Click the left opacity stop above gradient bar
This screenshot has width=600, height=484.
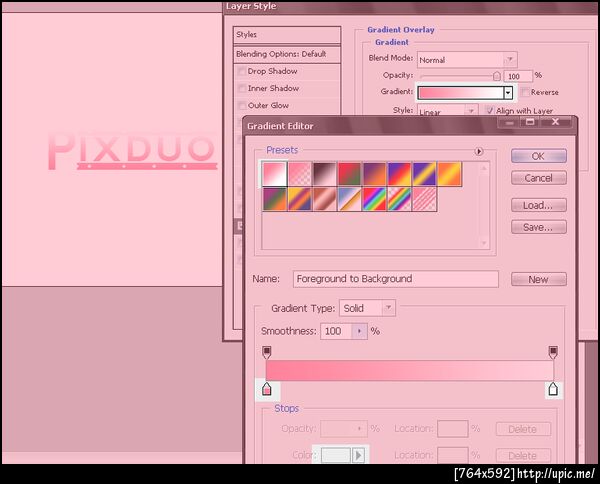tap(267, 352)
